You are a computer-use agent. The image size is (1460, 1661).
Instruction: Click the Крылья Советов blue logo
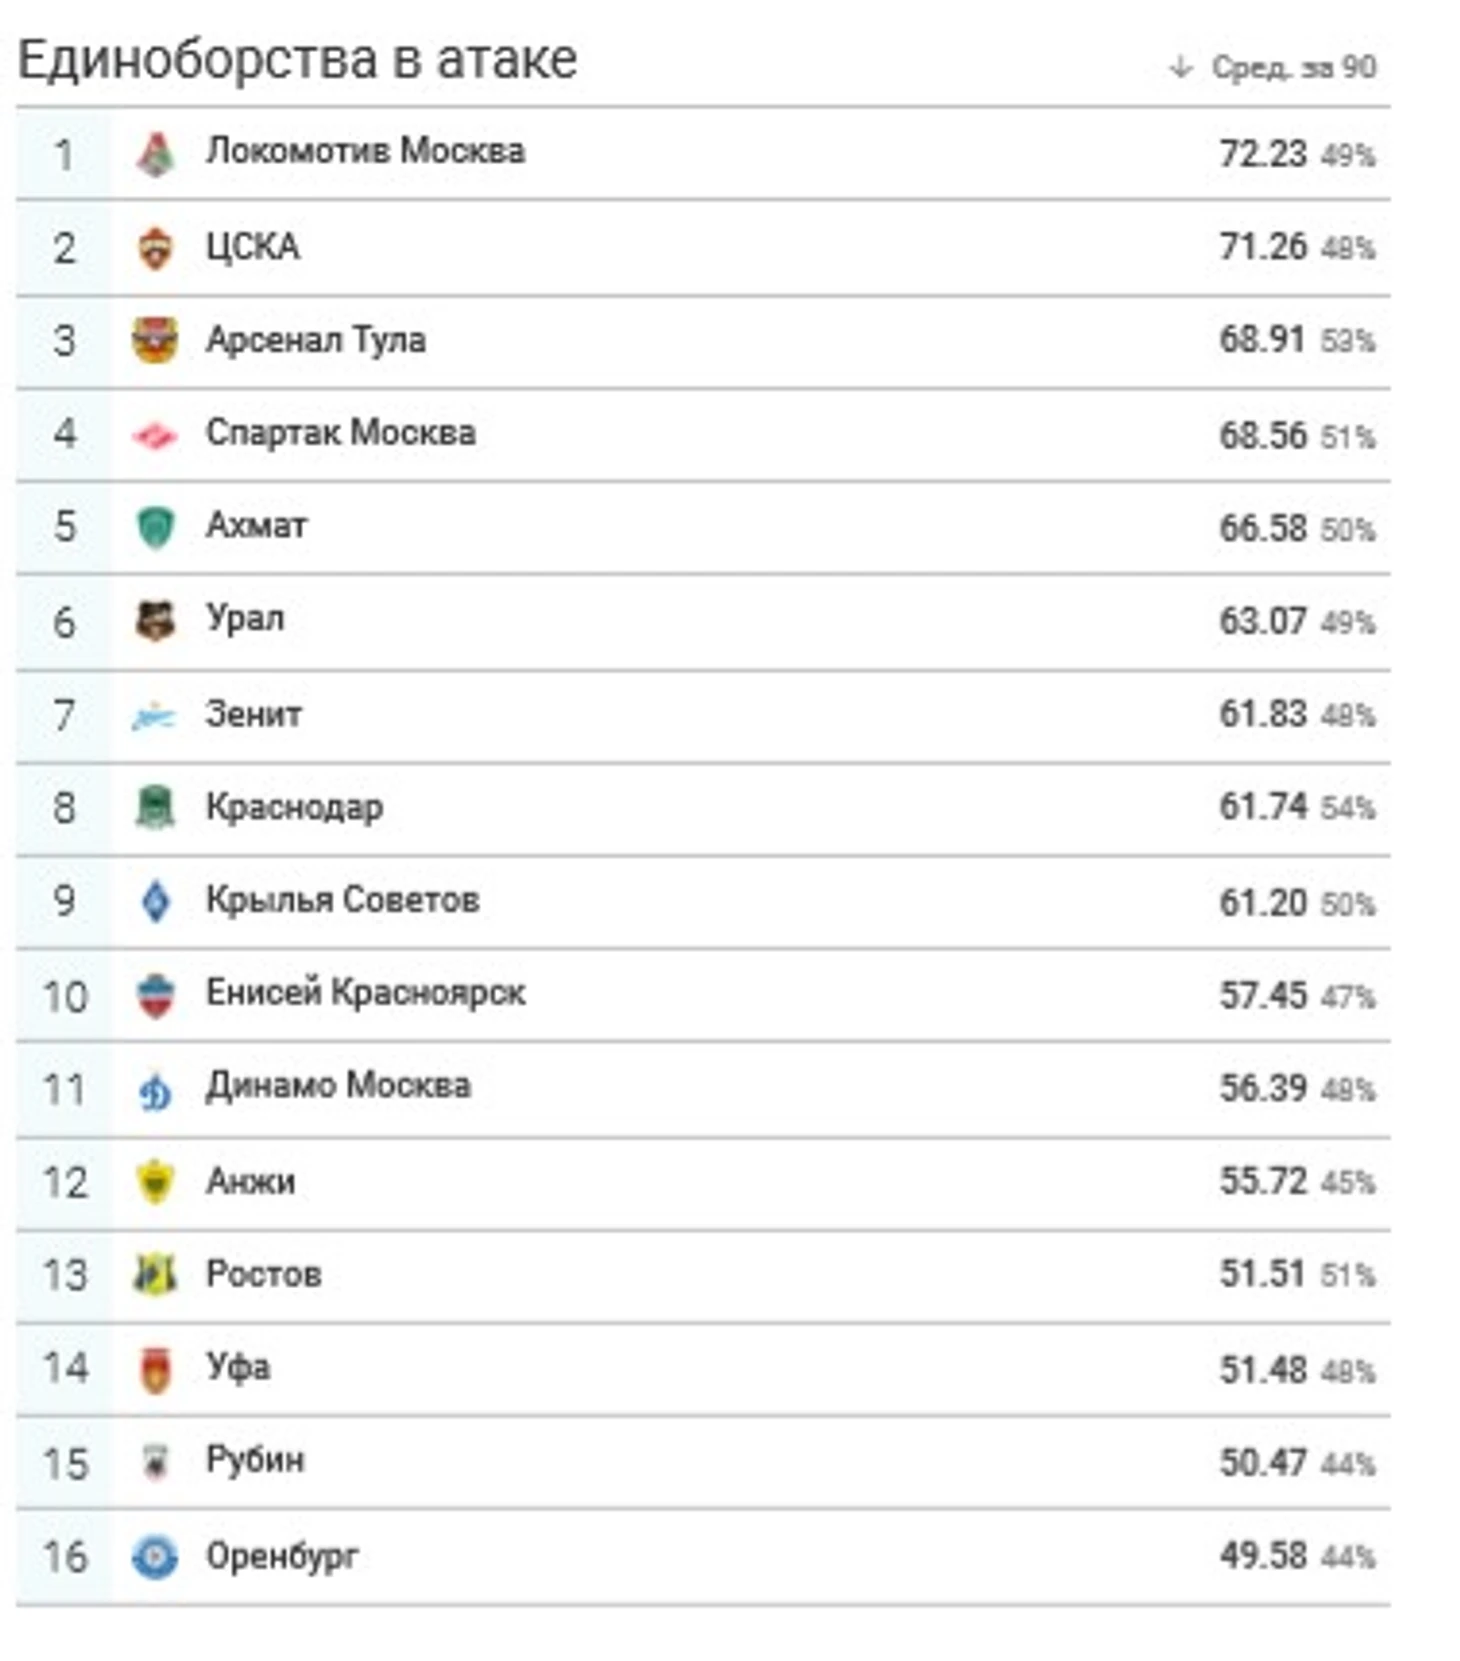pos(155,901)
